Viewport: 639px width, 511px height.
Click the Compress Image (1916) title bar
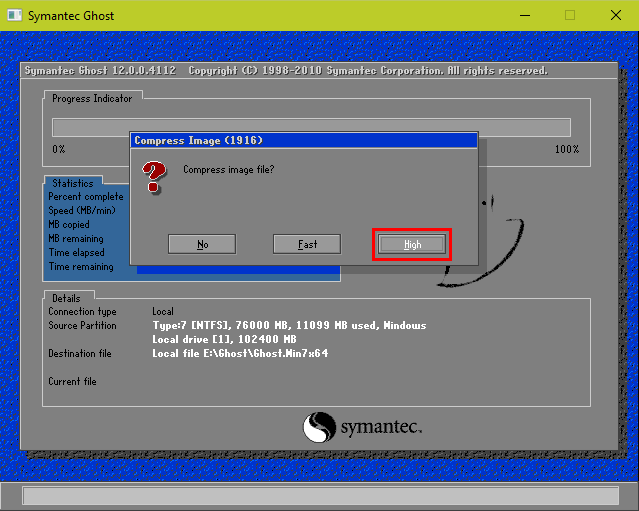[x=304, y=141]
